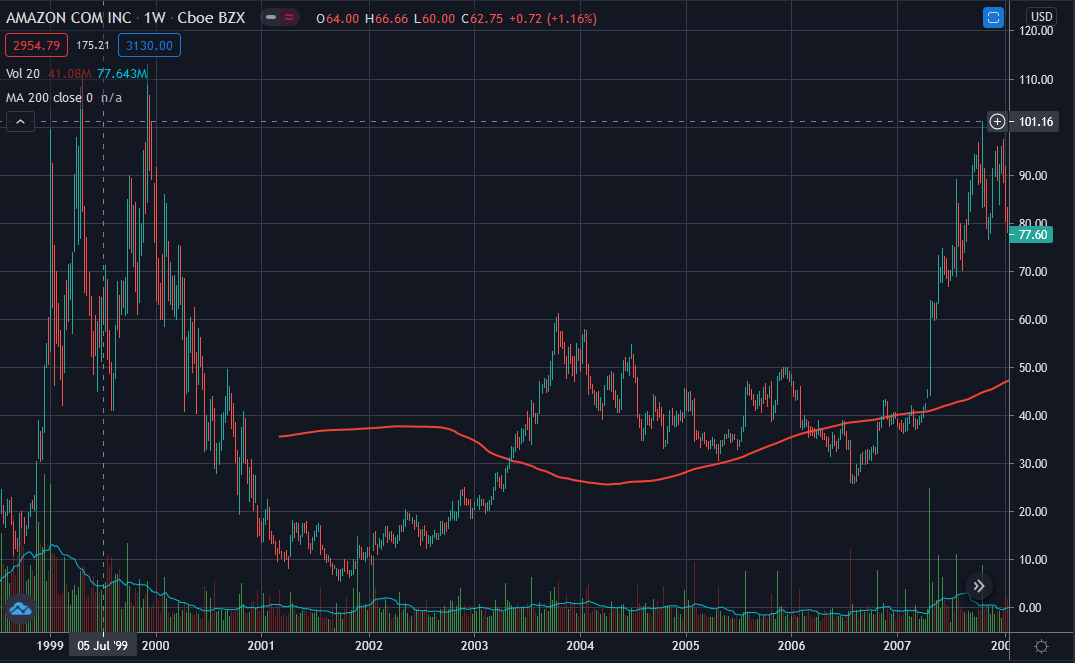Click the 2003 label on time axis
Screen dimensions: 1075x663
point(475,646)
